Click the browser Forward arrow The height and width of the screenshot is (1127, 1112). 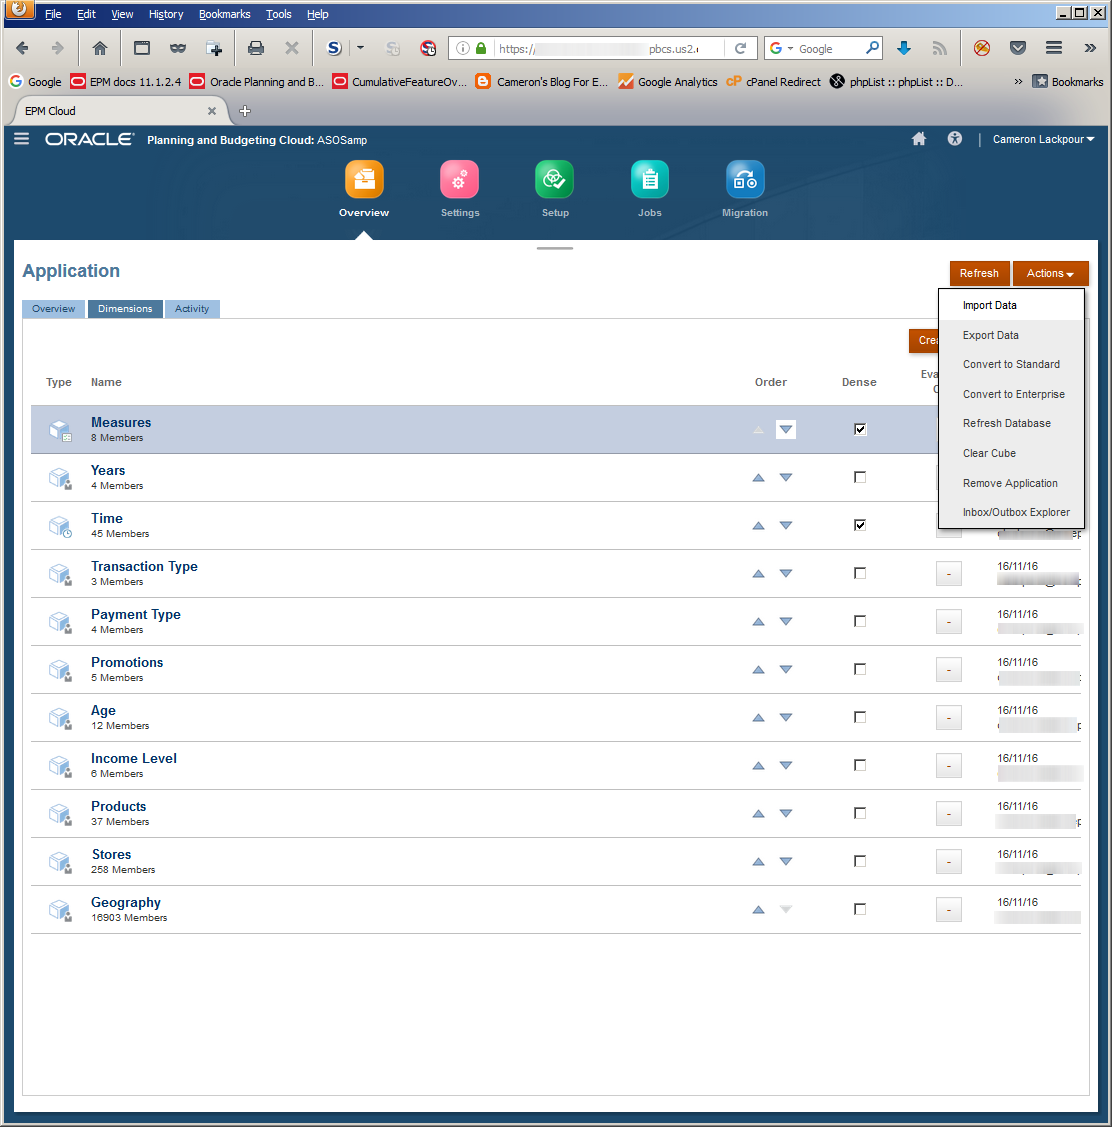(58, 48)
